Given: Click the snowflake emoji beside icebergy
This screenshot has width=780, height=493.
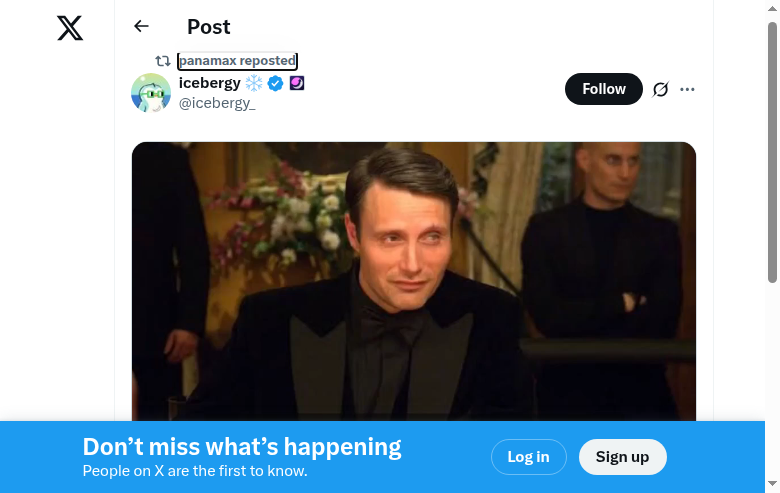Looking at the screenshot, I should pos(254,83).
